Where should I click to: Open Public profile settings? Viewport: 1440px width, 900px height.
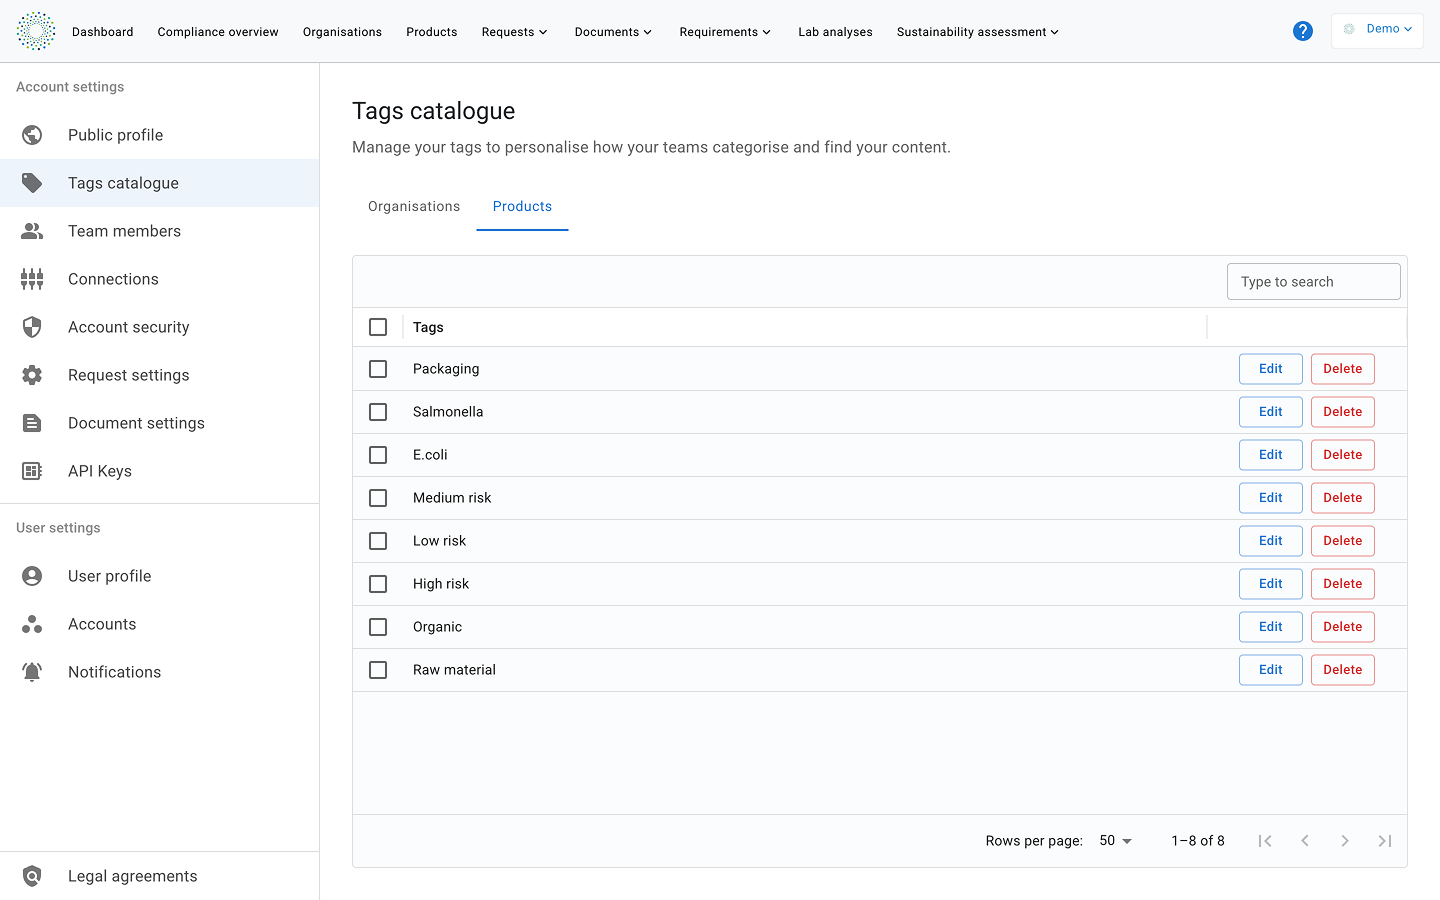coord(160,135)
